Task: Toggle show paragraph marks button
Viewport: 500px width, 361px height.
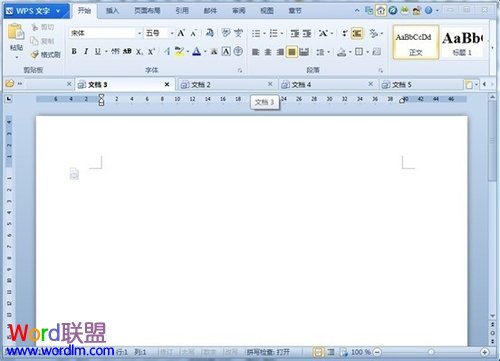Action: [x=357, y=33]
